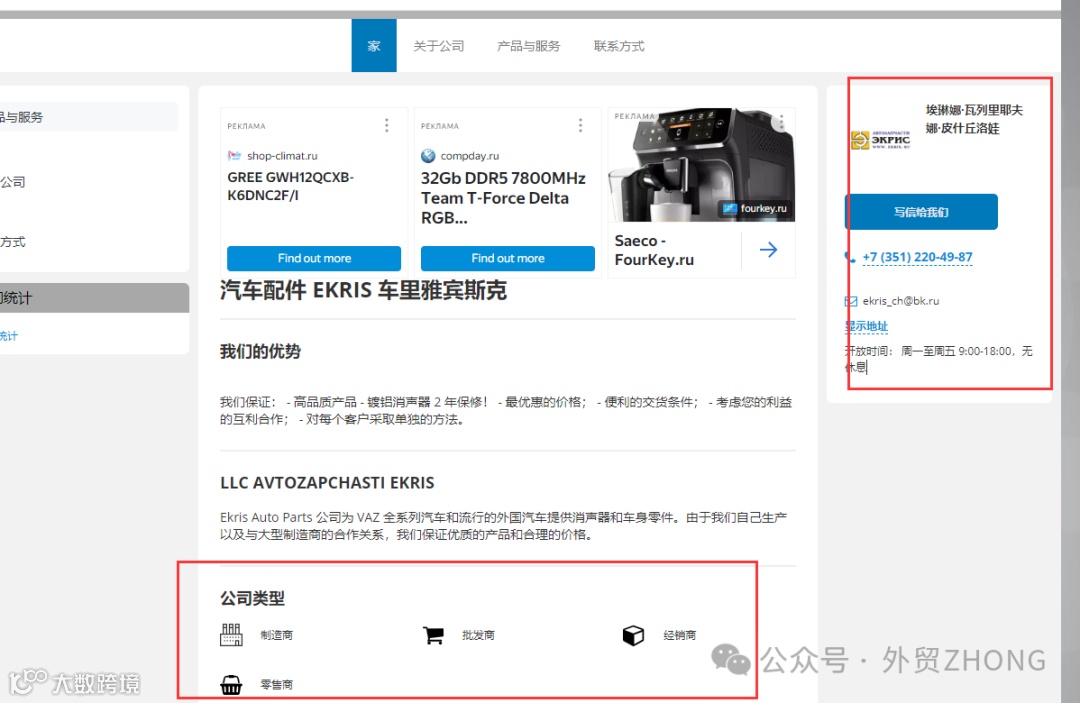The width and height of the screenshot is (1080, 703).
Task: Click email envelope icon
Action: [x=851, y=301]
